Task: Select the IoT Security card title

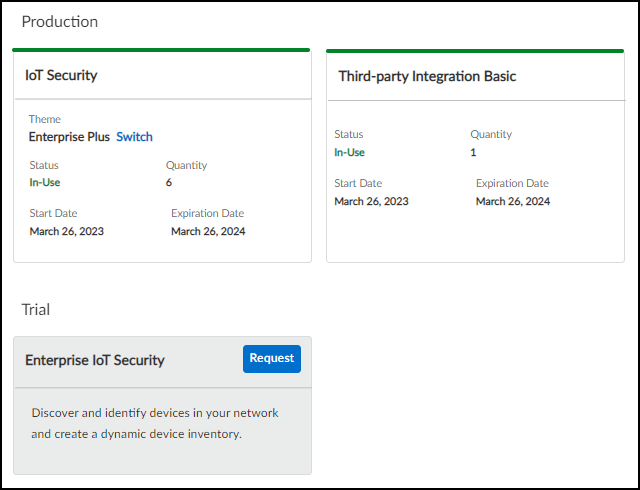Action: coord(61,75)
